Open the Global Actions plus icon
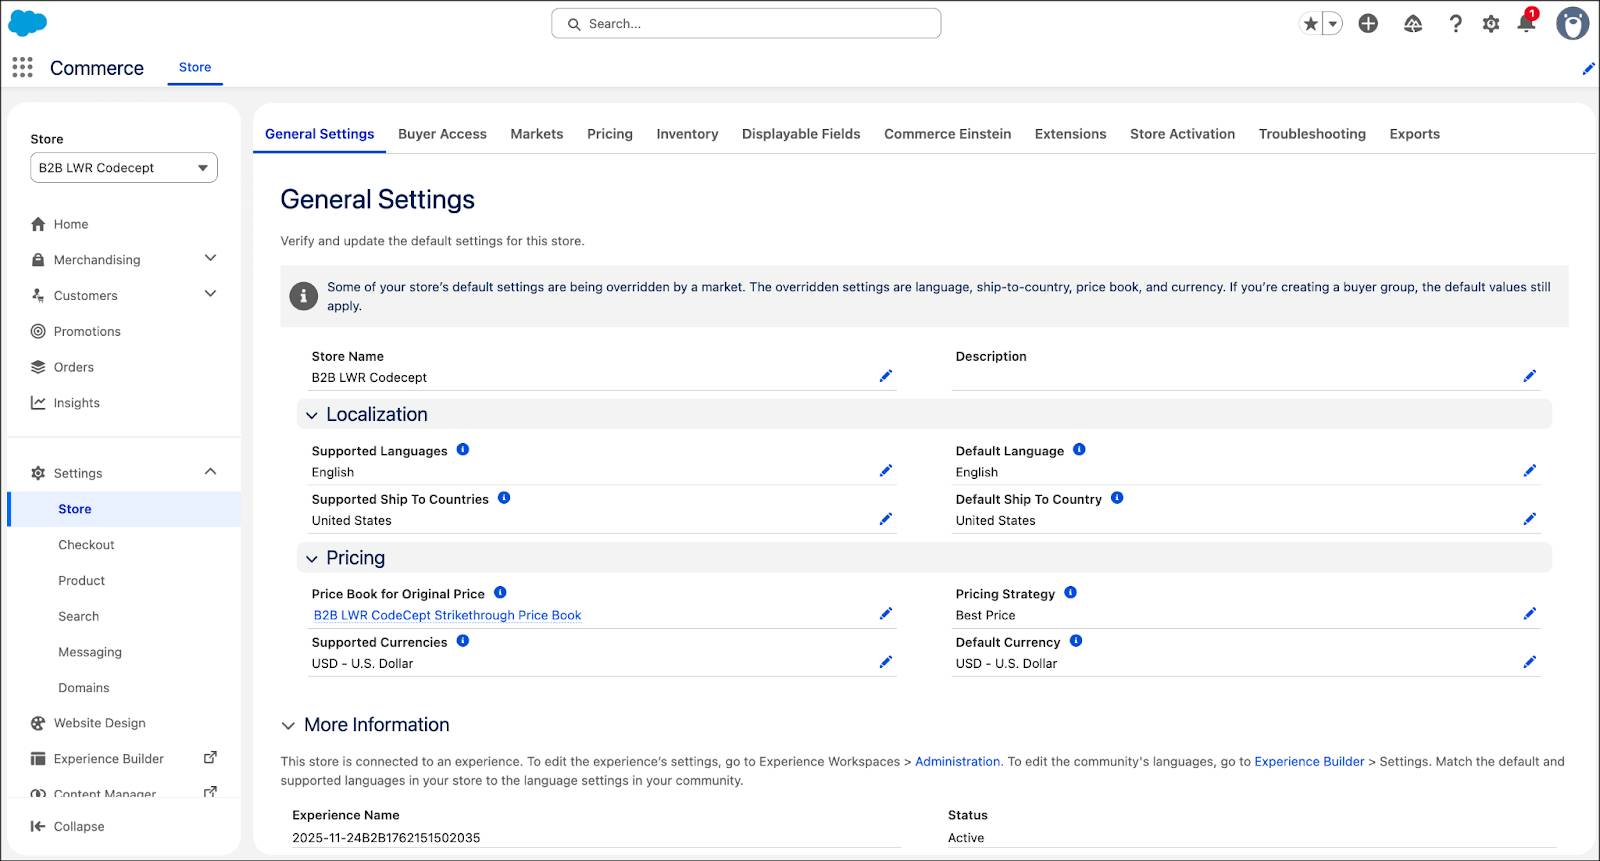Image resolution: width=1600 pixels, height=861 pixels. coord(1368,24)
